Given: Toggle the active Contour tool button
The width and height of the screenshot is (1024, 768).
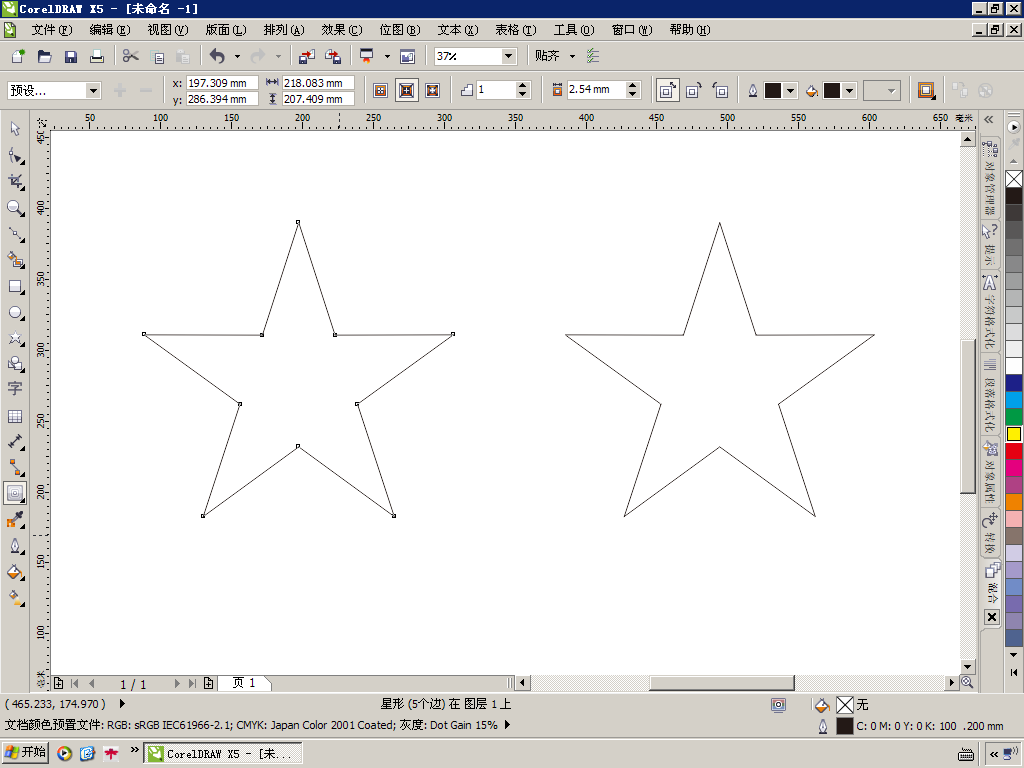Looking at the screenshot, I should pos(15,494).
